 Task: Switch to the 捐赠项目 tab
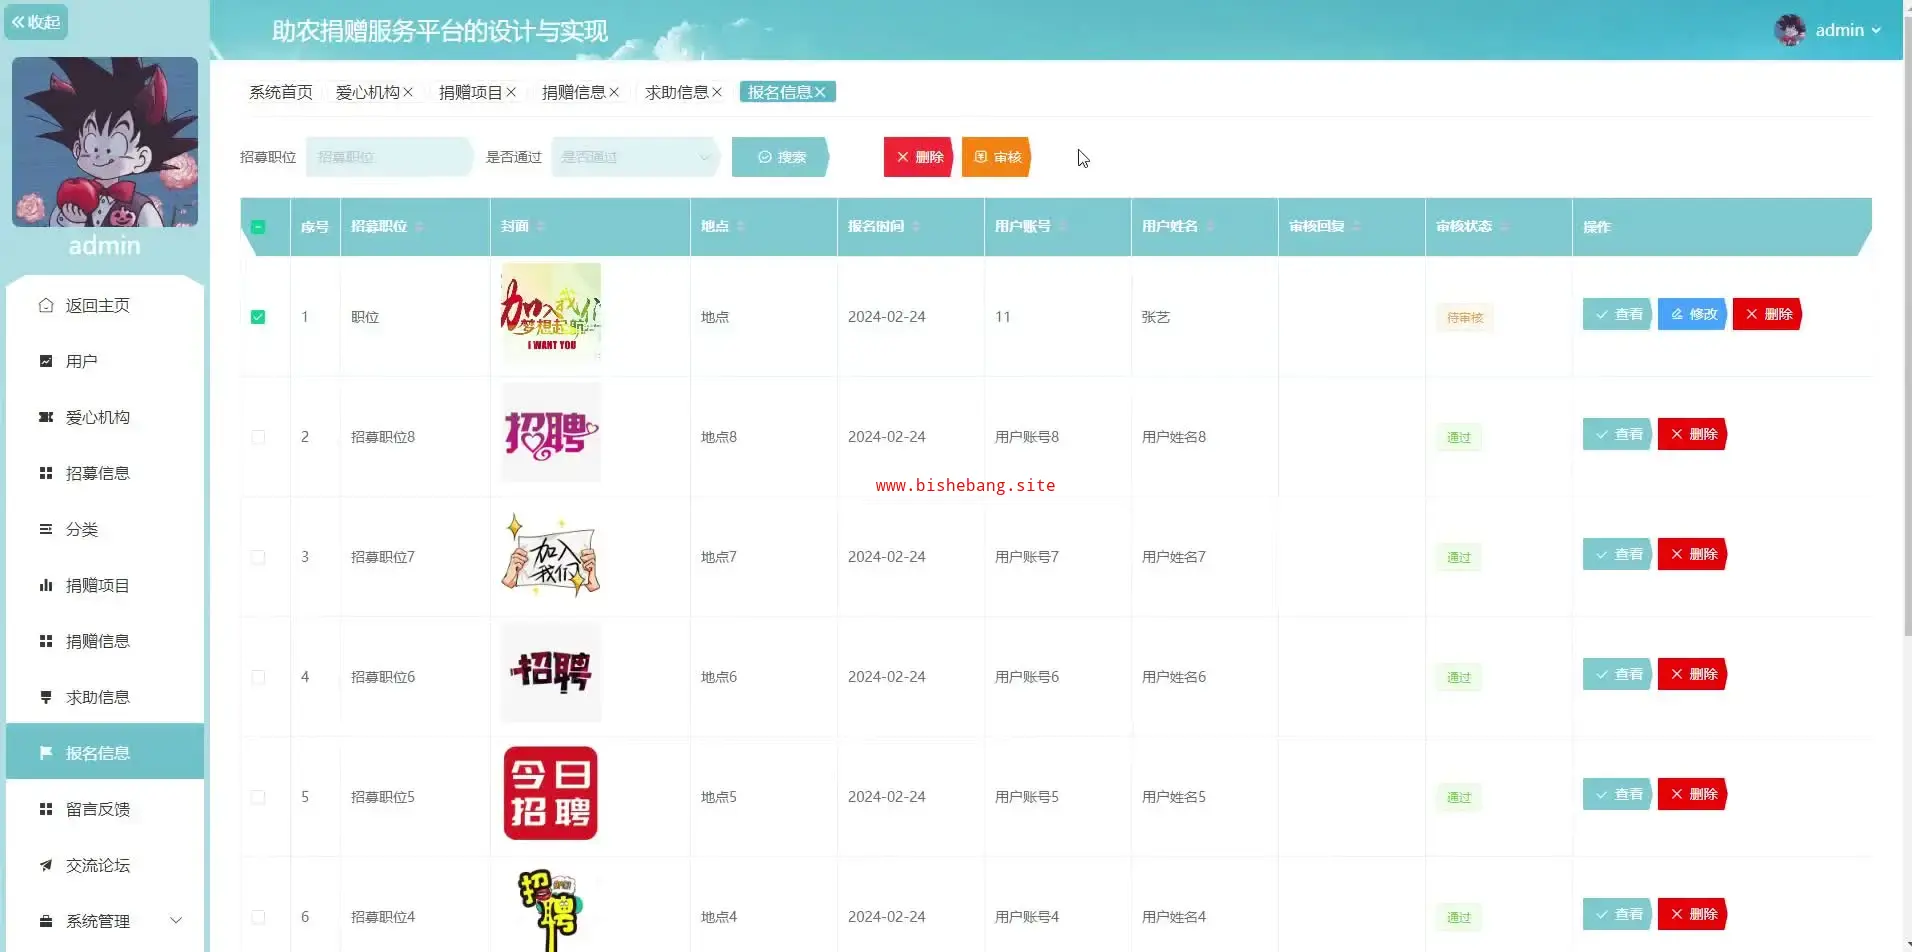pyautogui.click(x=471, y=92)
